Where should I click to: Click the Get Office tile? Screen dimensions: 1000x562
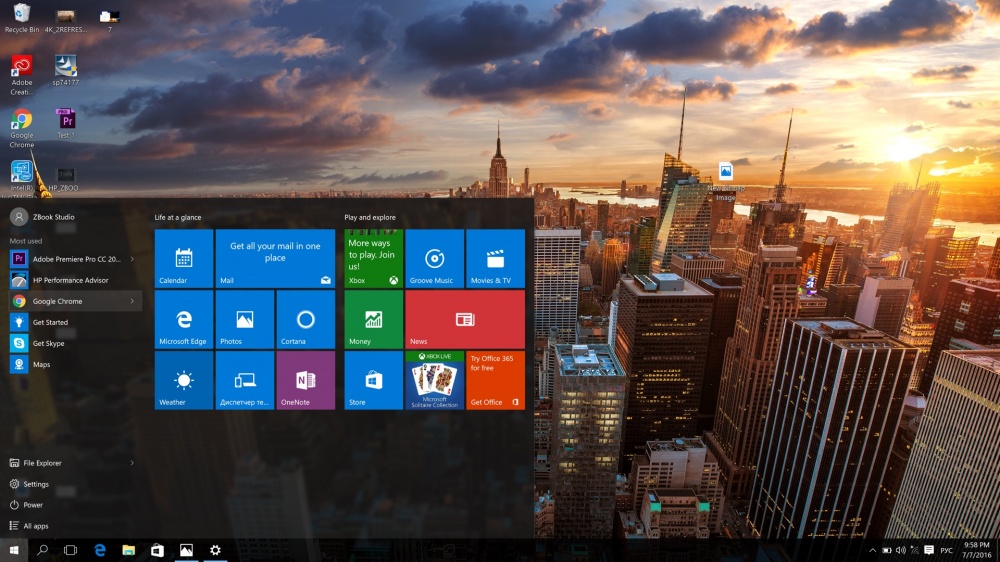[x=496, y=380]
